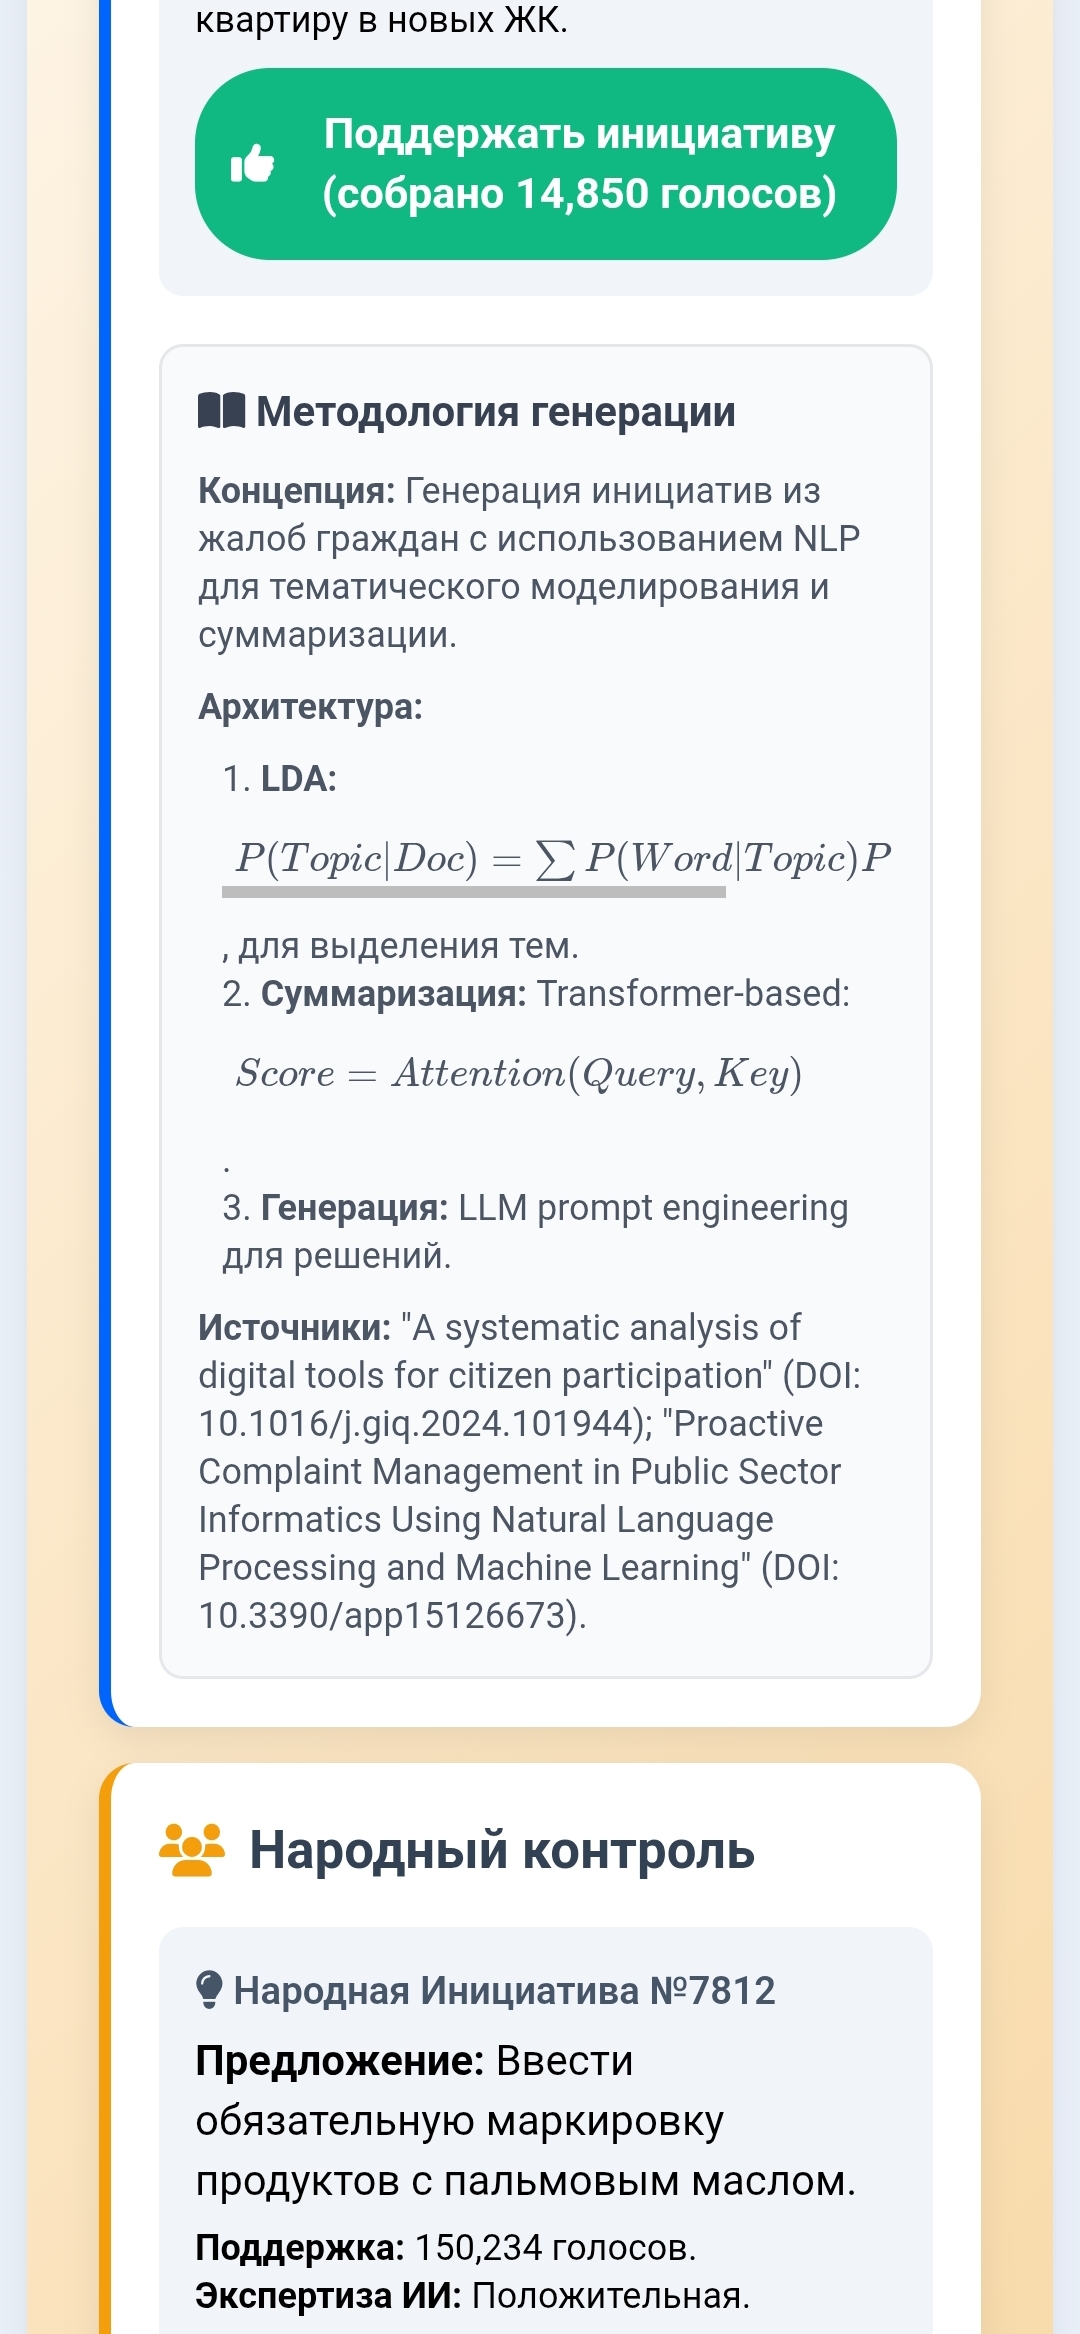1080x2334 pixels.
Task: Select the "Суммаризация:" list item
Action: [393, 994]
